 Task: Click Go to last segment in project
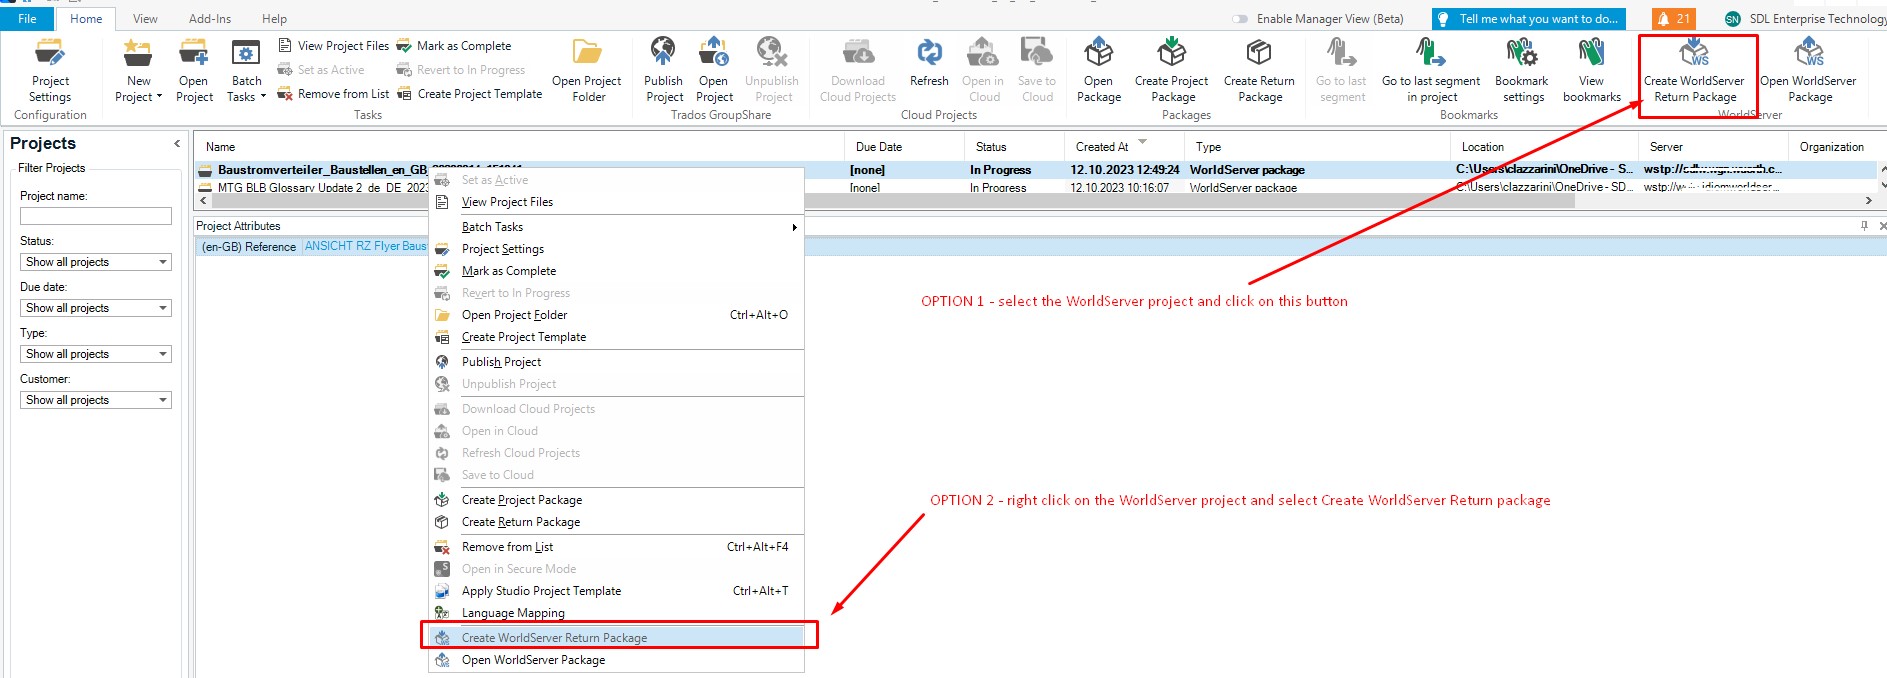[x=1431, y=70]
